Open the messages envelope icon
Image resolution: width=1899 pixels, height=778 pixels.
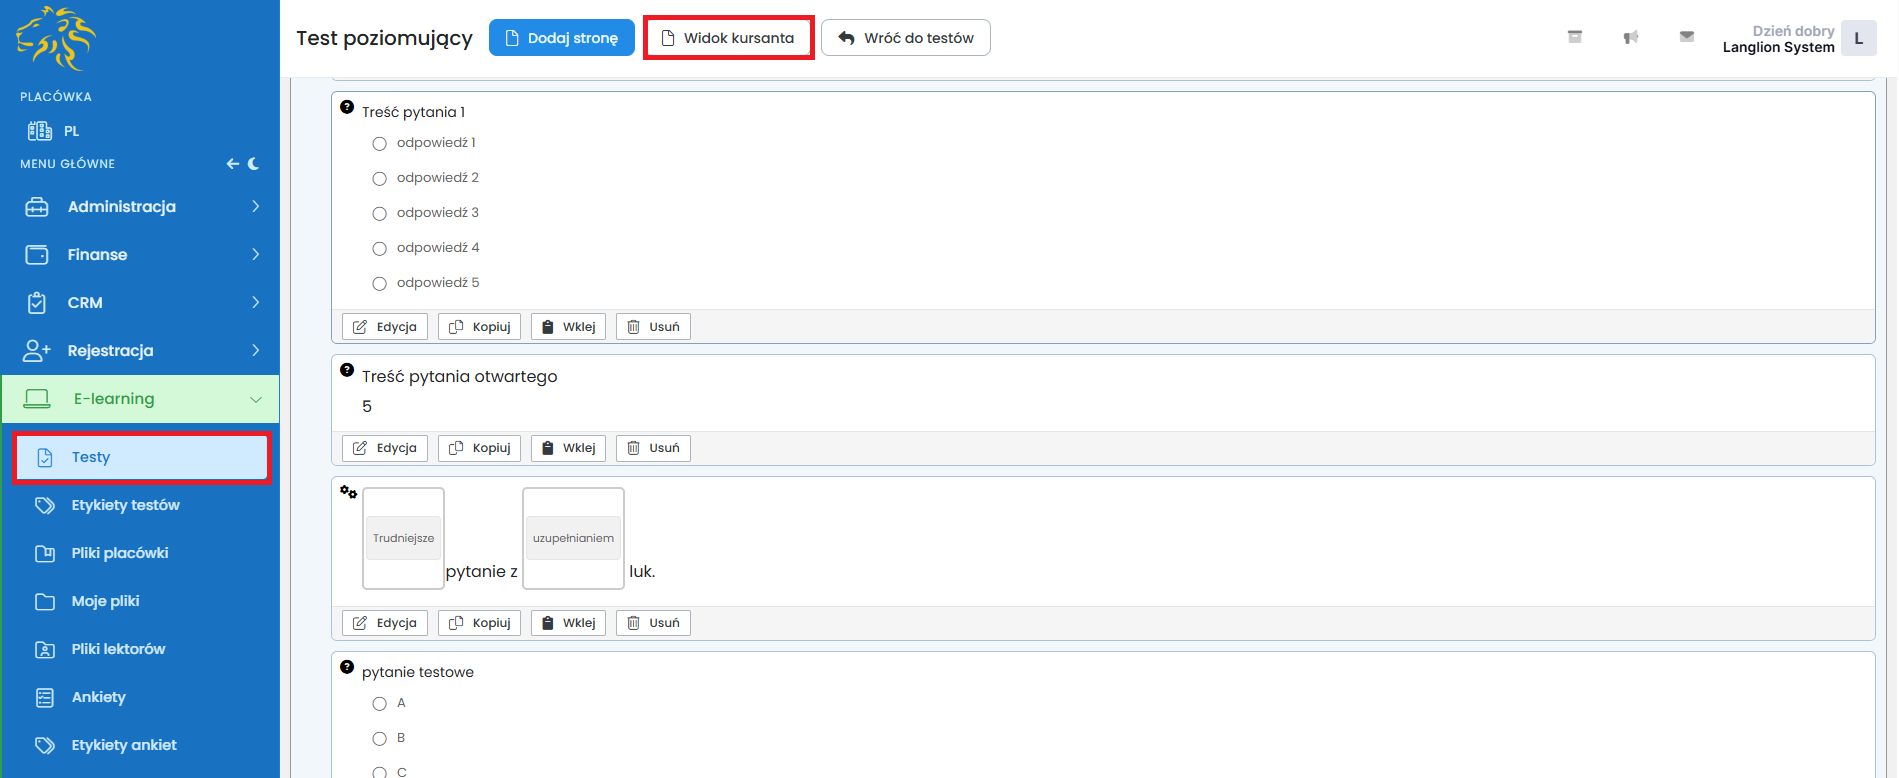click(1686, 37)
